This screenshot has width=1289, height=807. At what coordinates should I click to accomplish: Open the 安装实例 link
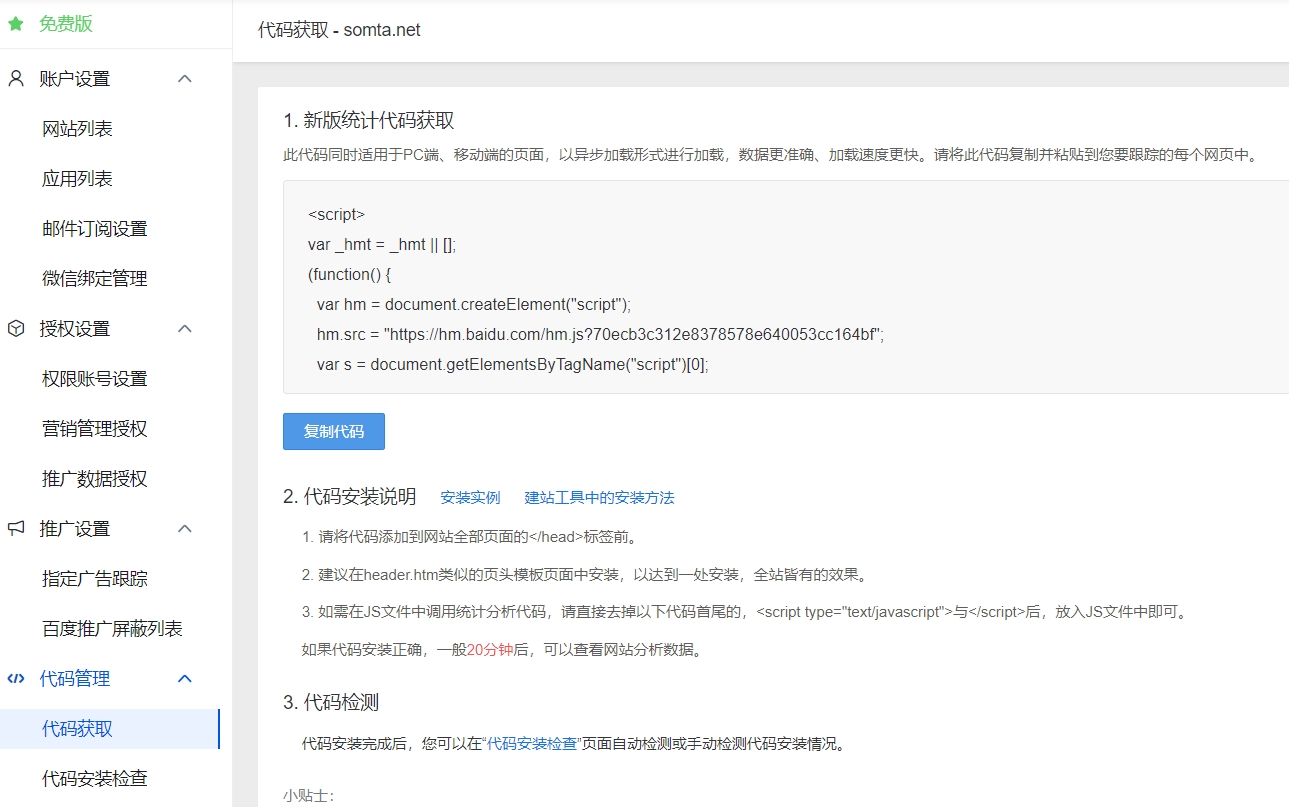[470, 497]
